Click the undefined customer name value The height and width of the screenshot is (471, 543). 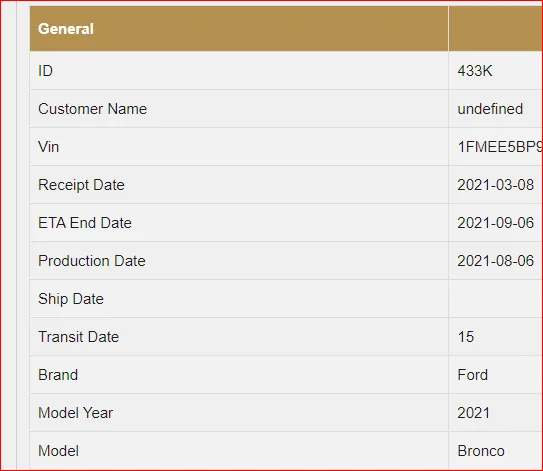click(x=490, y=109)
